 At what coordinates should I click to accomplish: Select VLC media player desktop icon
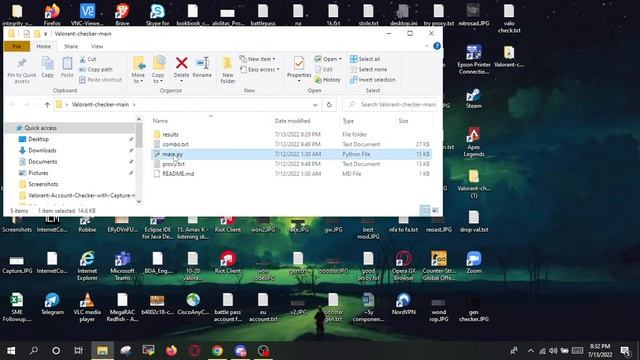(87, 307)
